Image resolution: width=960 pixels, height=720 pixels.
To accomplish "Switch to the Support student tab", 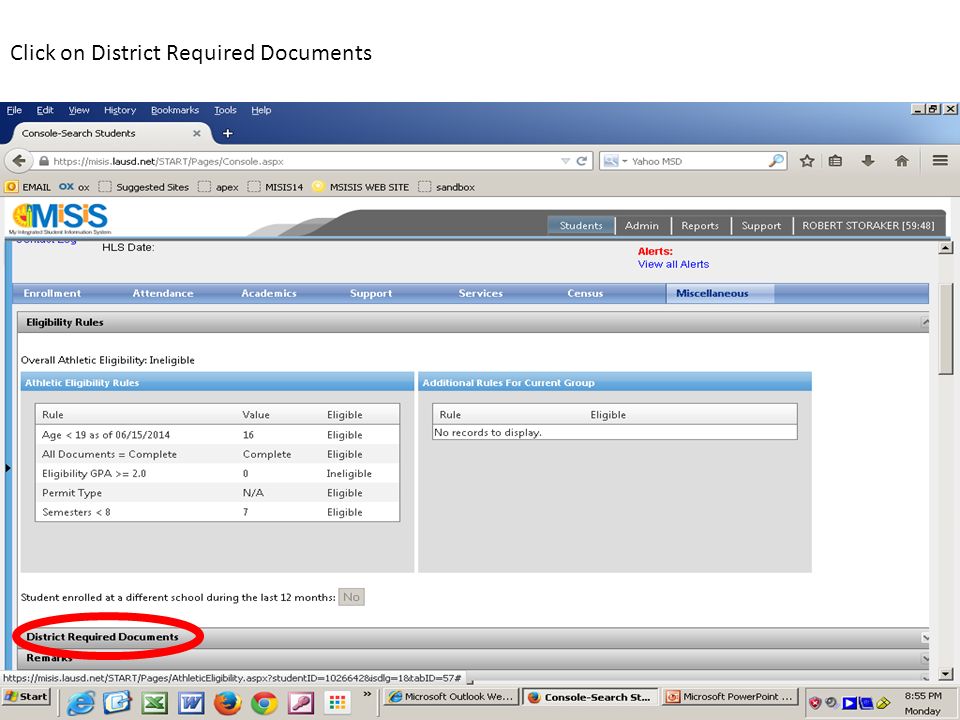I will 371,293.
